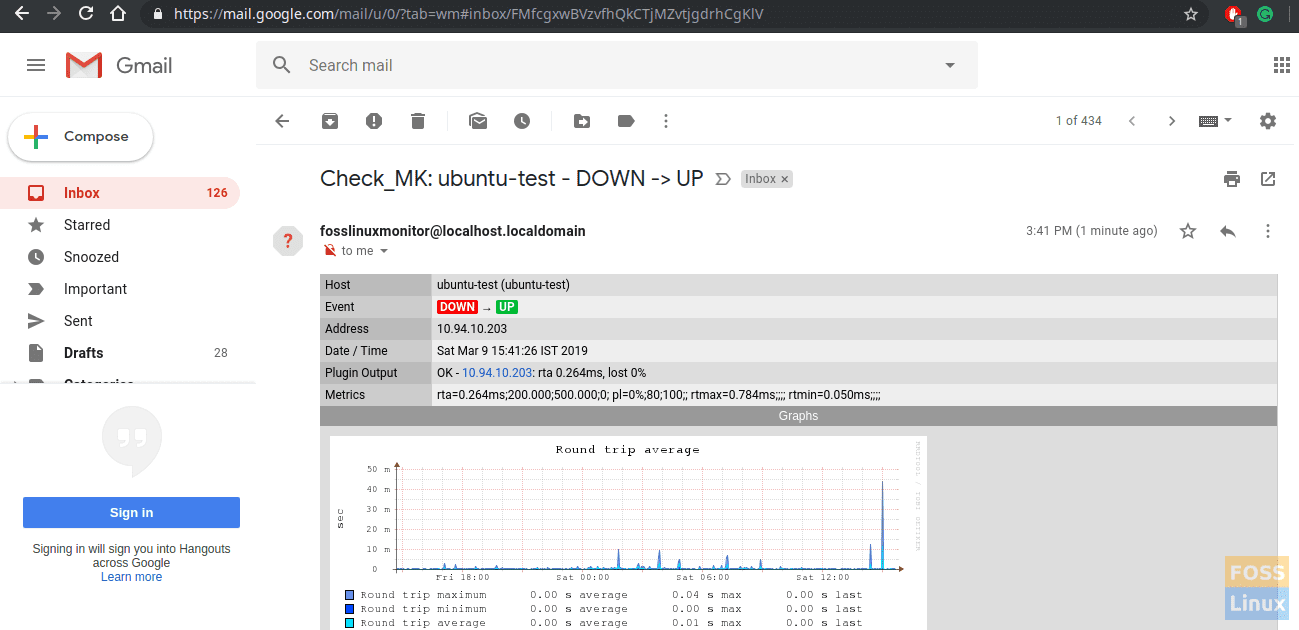The width and height of the screenshot is (1299, 630).
Task: Click the Round trip average legend swatch
Action: (350, 623)
